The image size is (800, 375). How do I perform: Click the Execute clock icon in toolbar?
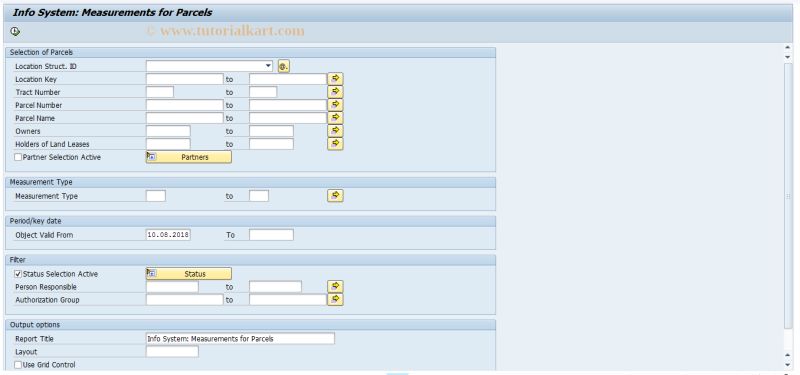(15, 32)
